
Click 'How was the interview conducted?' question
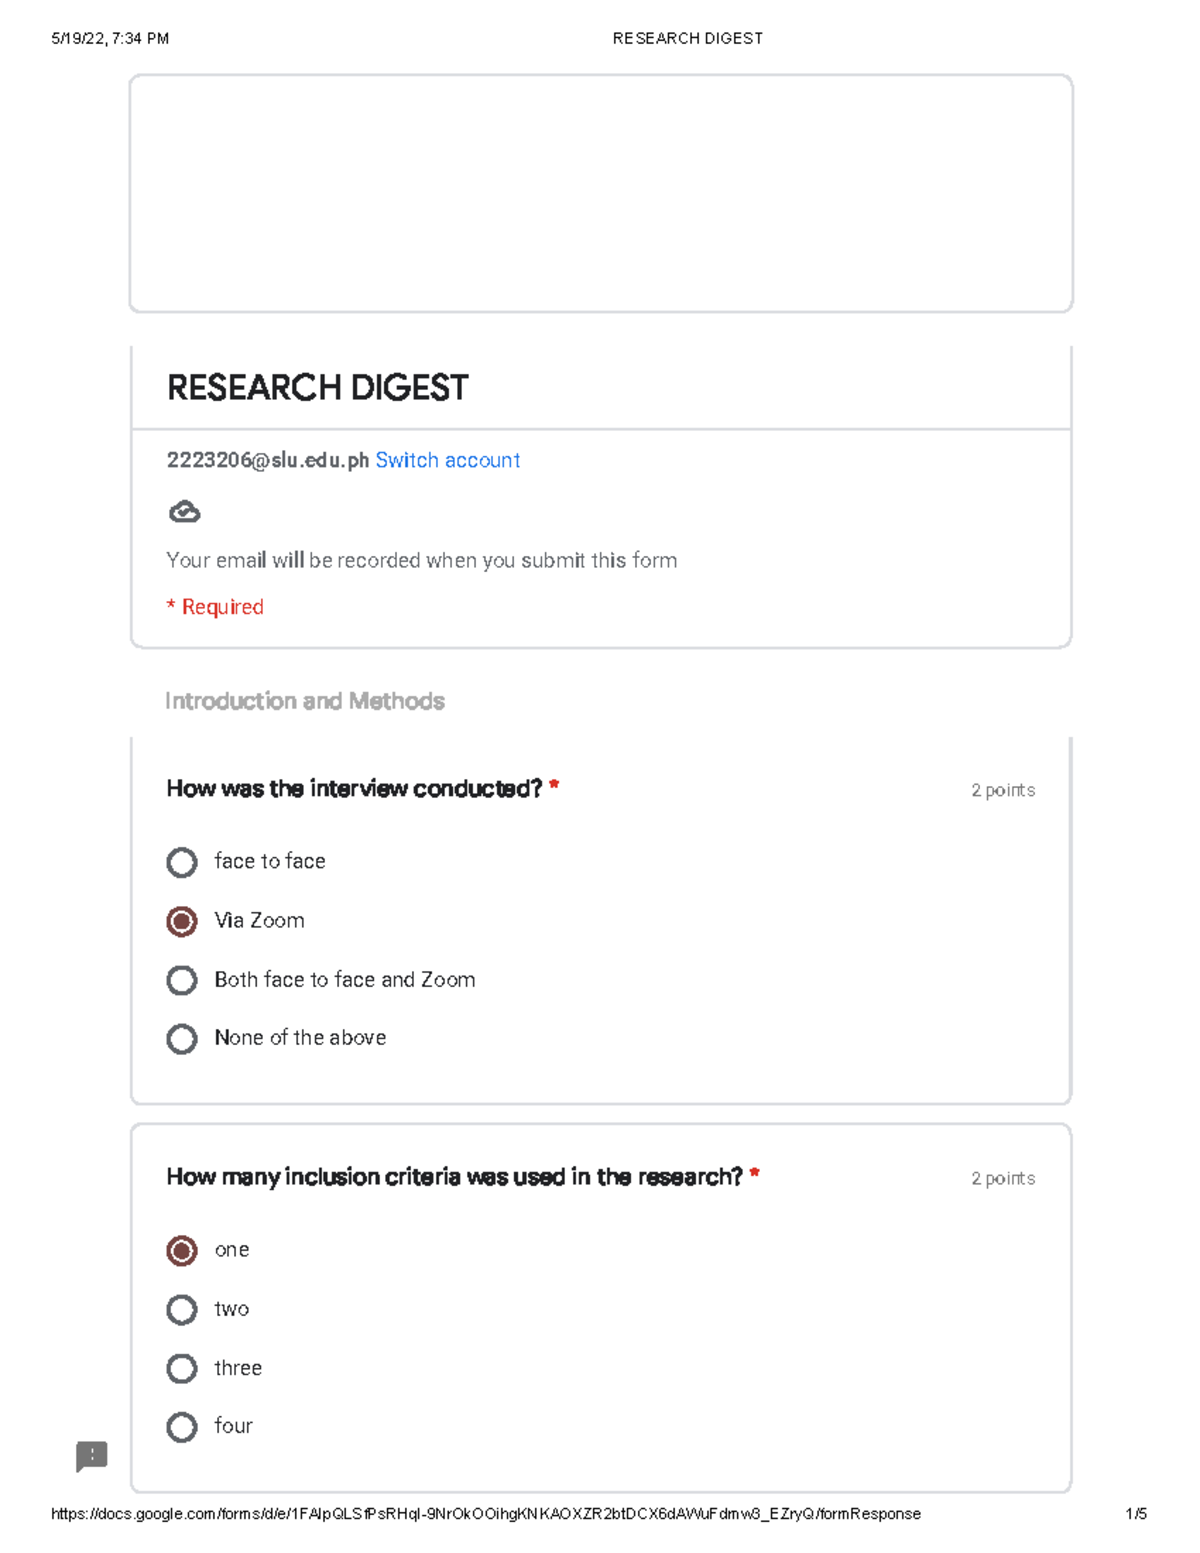[x=354, y=789]
